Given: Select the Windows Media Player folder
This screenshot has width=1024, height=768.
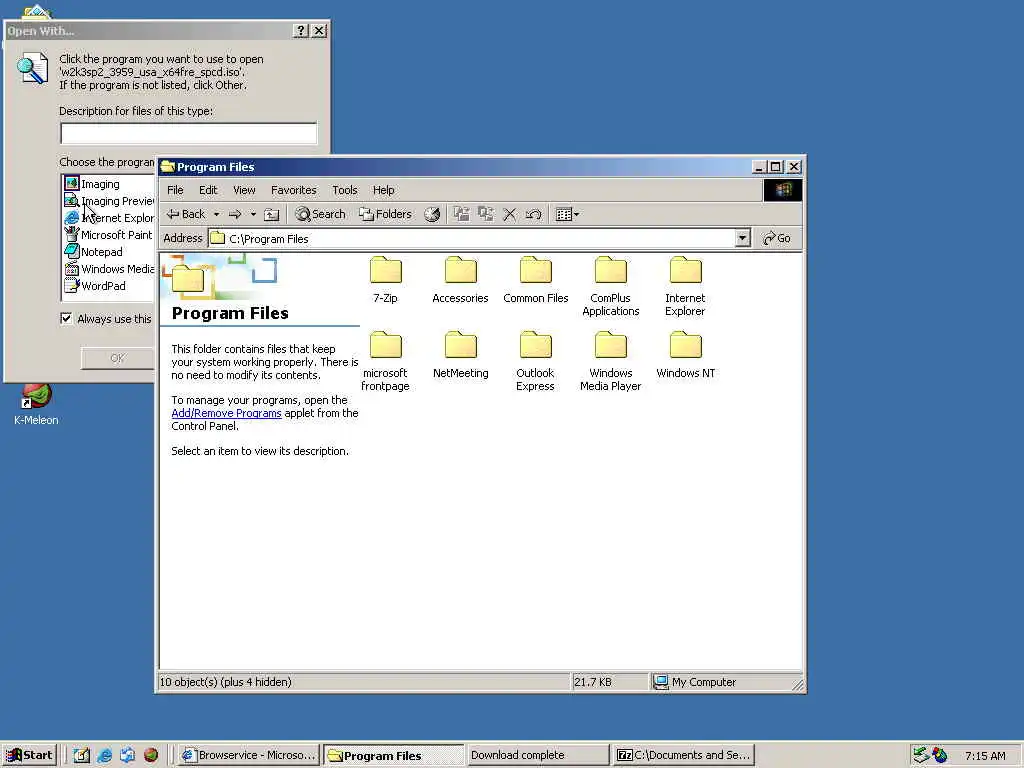Looking at the screenshot, I should tap(611, 362).
